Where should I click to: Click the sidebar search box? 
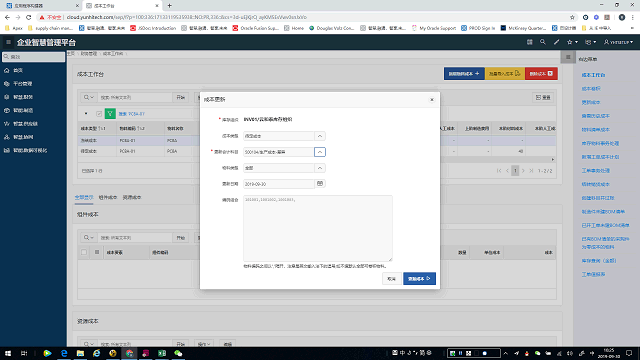click(x=33, y=57)
